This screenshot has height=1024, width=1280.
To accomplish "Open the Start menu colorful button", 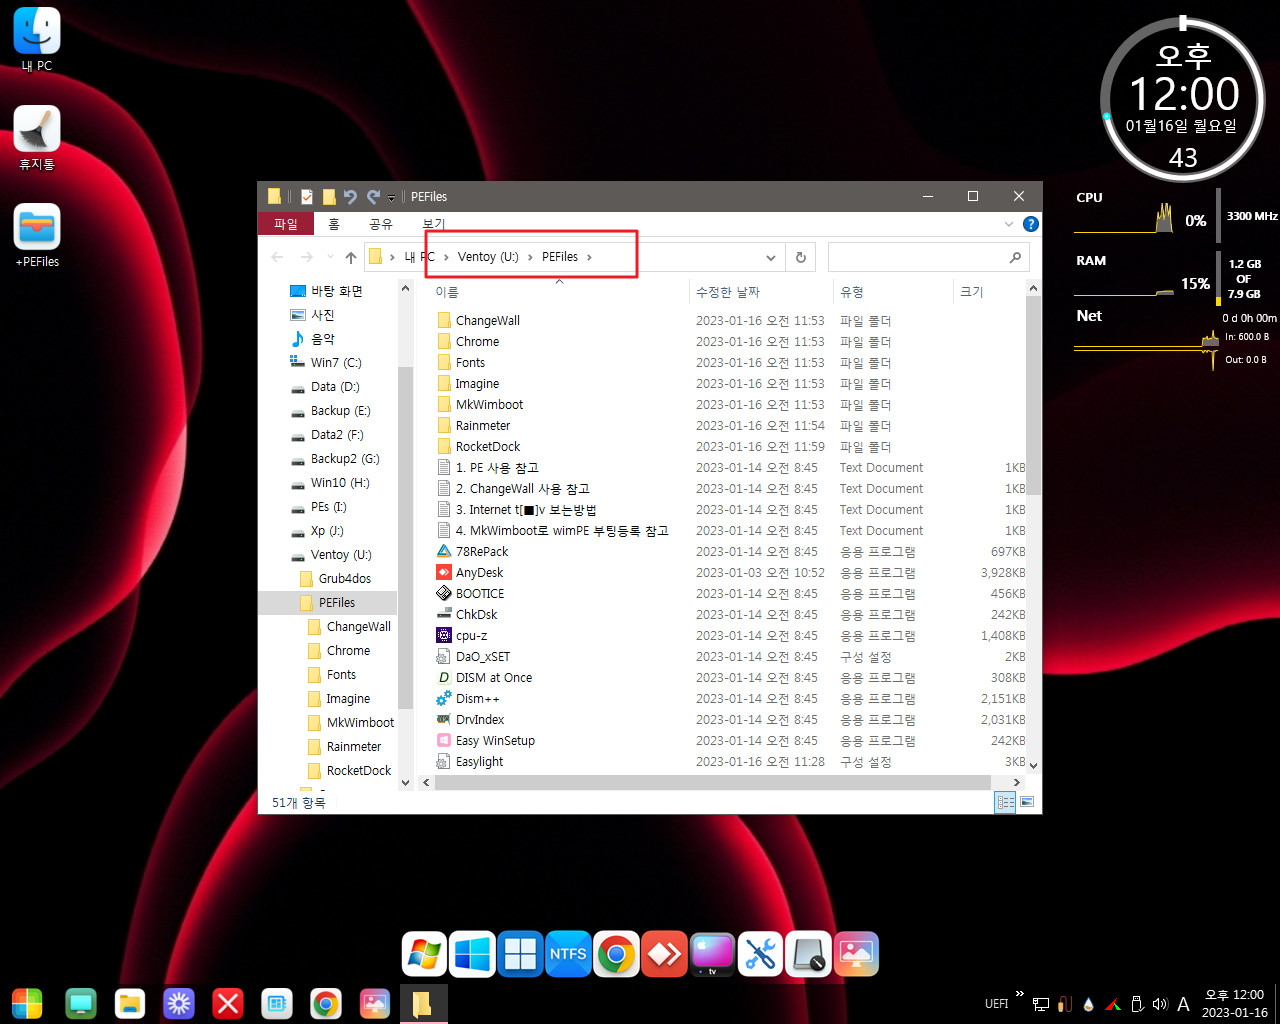I will [27, 1003].
